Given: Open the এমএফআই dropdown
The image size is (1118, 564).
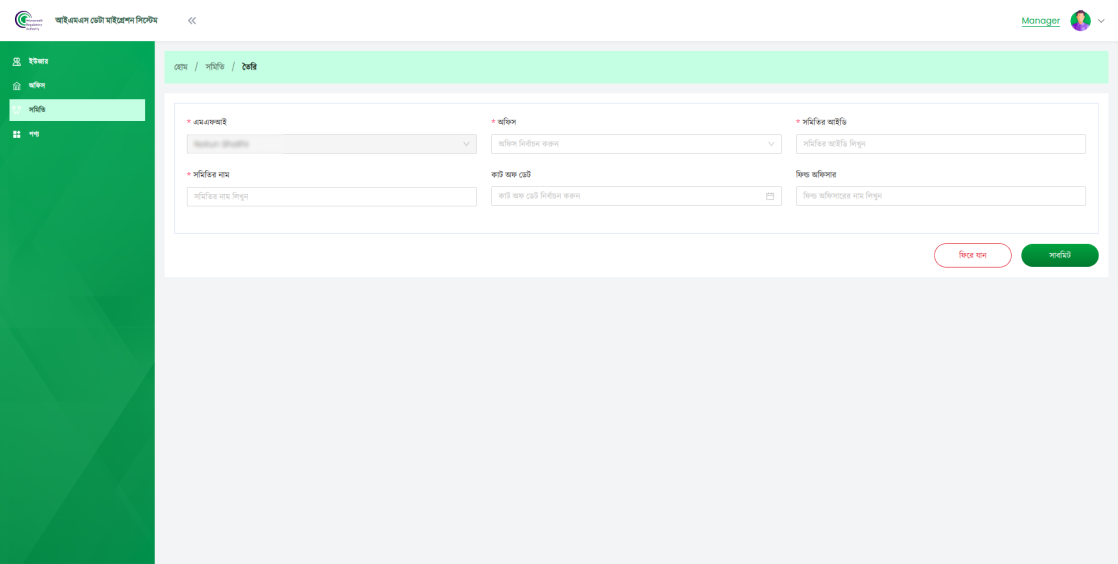Looking at the screenshot, I should click(x=331, y=144).
